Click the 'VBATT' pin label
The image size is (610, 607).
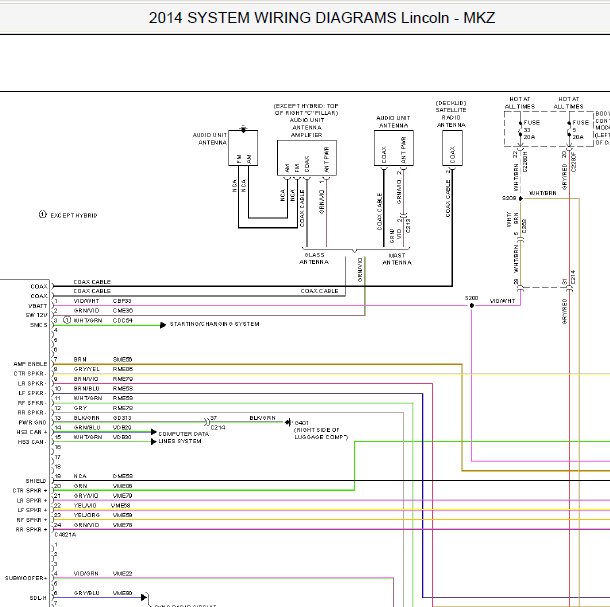click(x=38, y=306)
